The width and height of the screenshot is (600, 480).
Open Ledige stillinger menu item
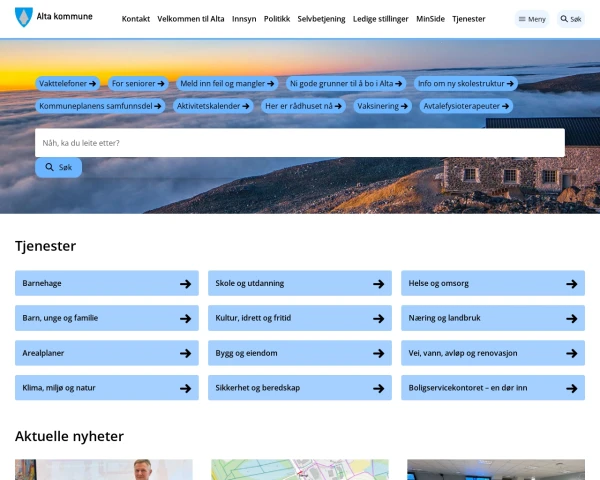(x=380, y=19)
